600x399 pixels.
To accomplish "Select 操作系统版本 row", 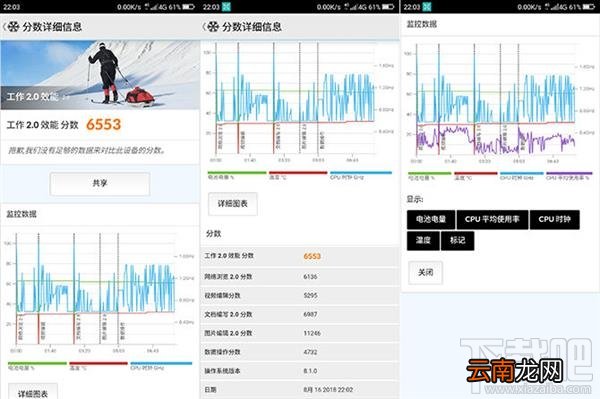I will tap(300, 371).
